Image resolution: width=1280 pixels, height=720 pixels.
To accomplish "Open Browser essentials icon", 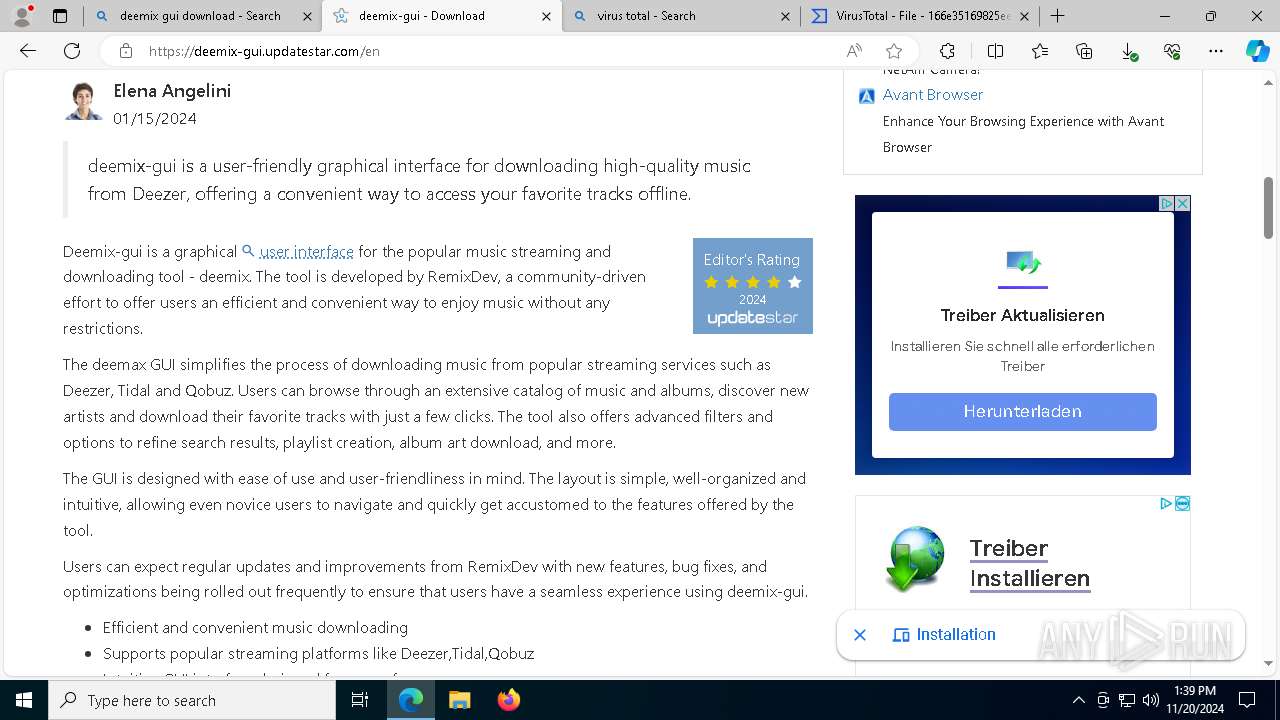I will [x=1172, y=51].
